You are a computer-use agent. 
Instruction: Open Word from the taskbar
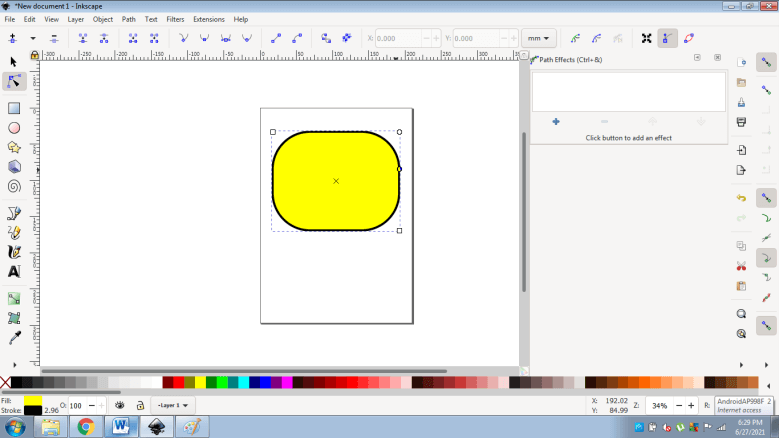coord(121,427)
